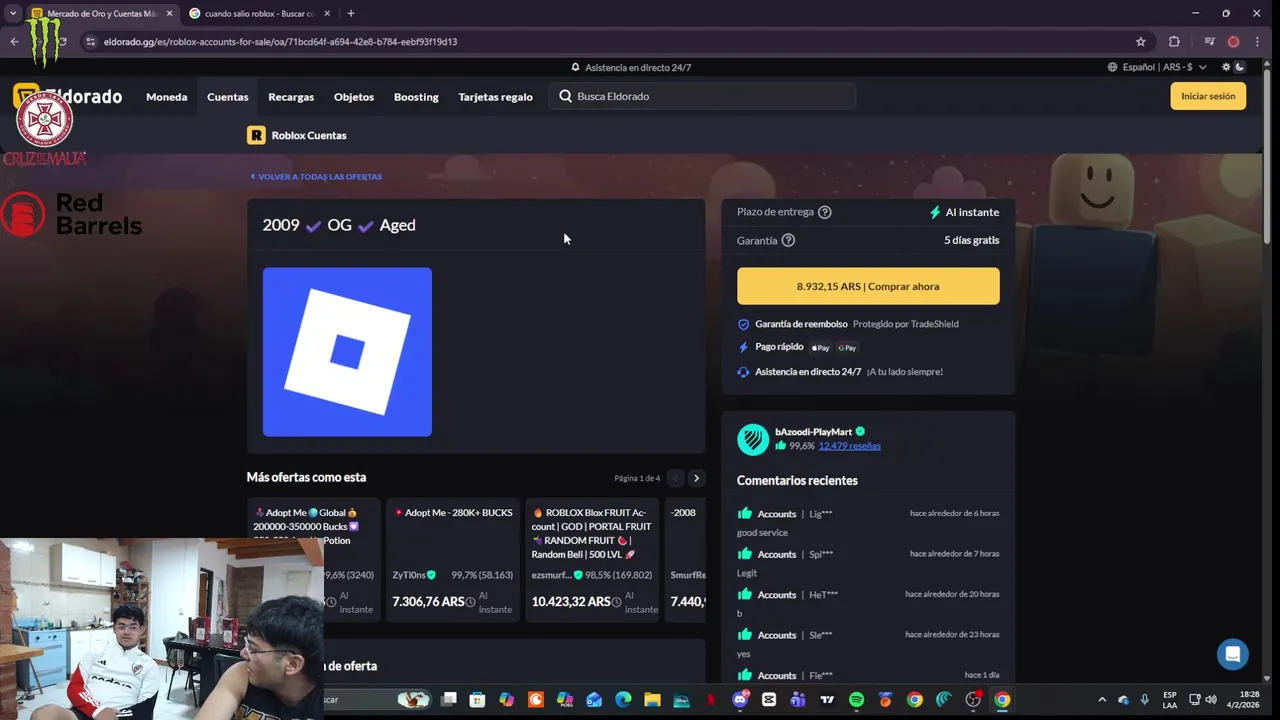Click the address bar URL
1280x720 pixels.
pyautogui.click(x=281, y=42)
